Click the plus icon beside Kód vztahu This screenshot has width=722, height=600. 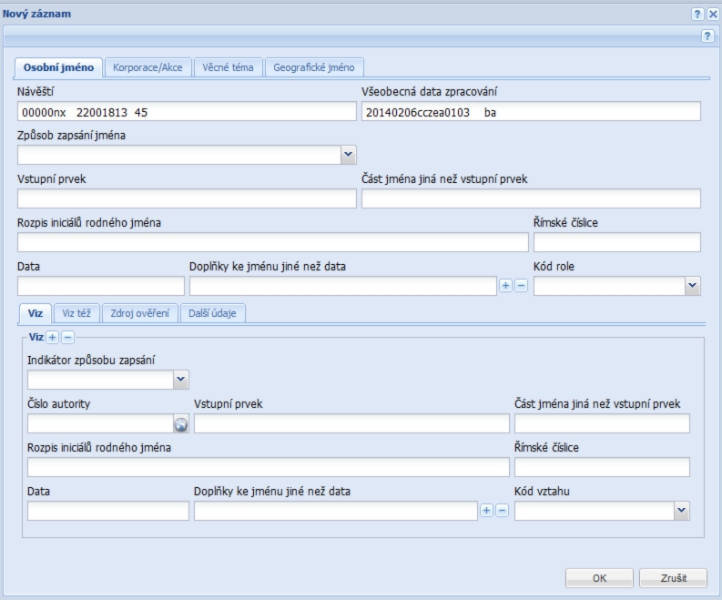click(x=488, y=510)
